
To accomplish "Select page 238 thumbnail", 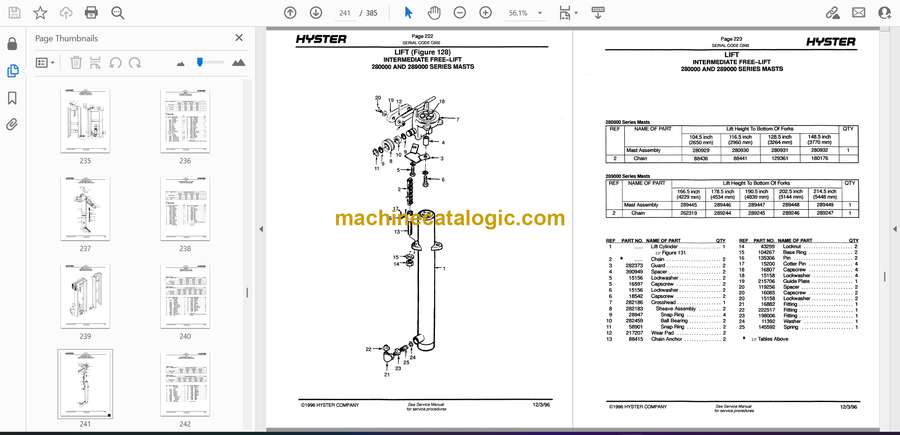I will pos(185,208).
